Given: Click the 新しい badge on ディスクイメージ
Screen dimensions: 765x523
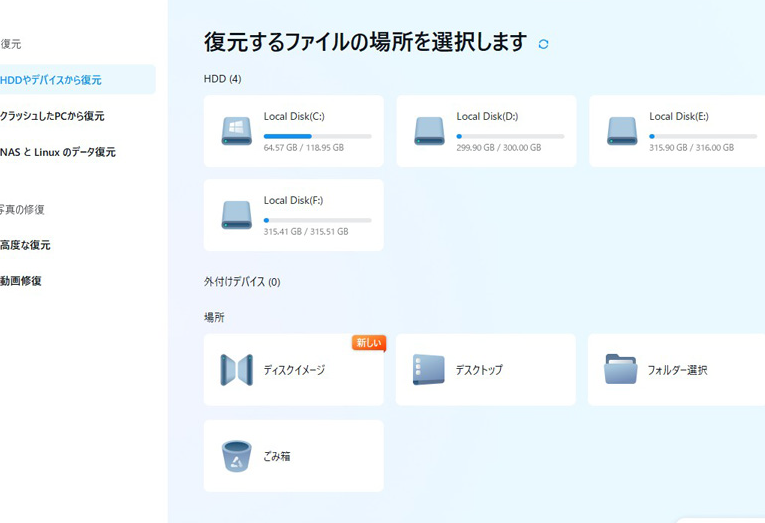Looking at the screenshot, I should tap(368, 343).
